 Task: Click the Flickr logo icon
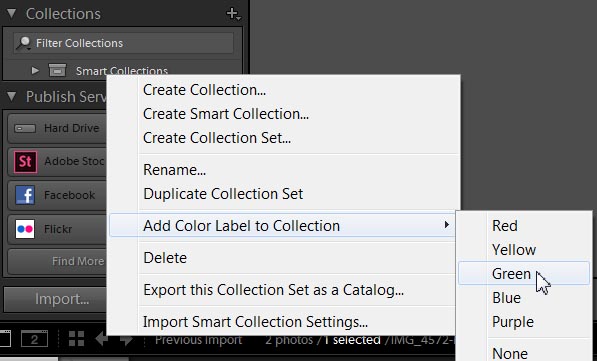pos(25,229)
